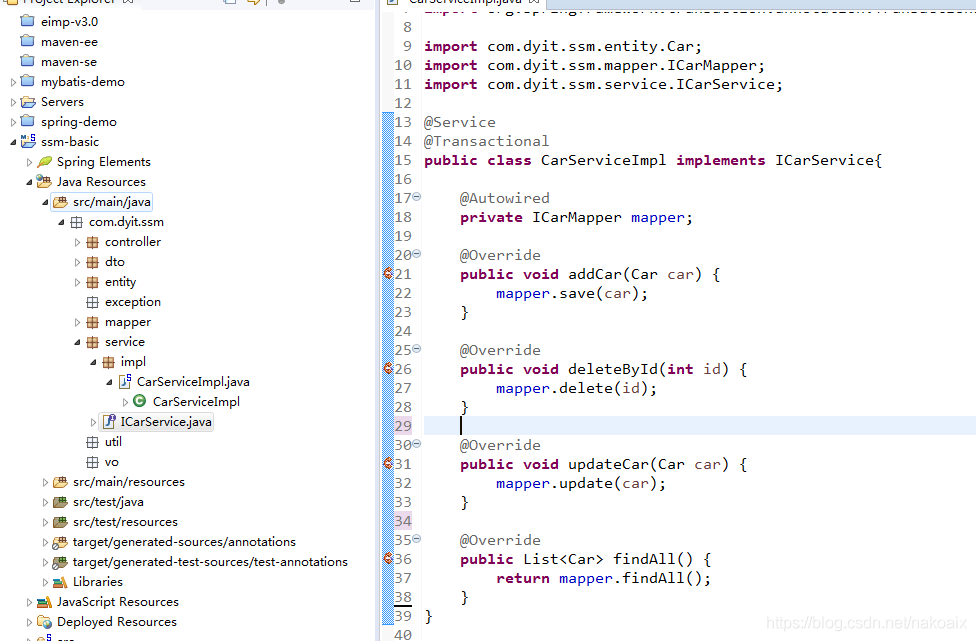
Task: Fold the addCar method at line 20
Action: click(417, 253)
